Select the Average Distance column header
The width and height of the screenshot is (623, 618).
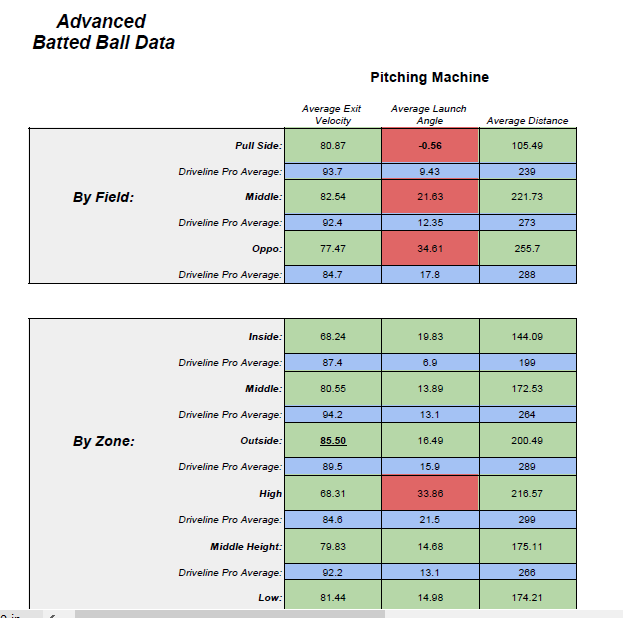tap(527, 120)
